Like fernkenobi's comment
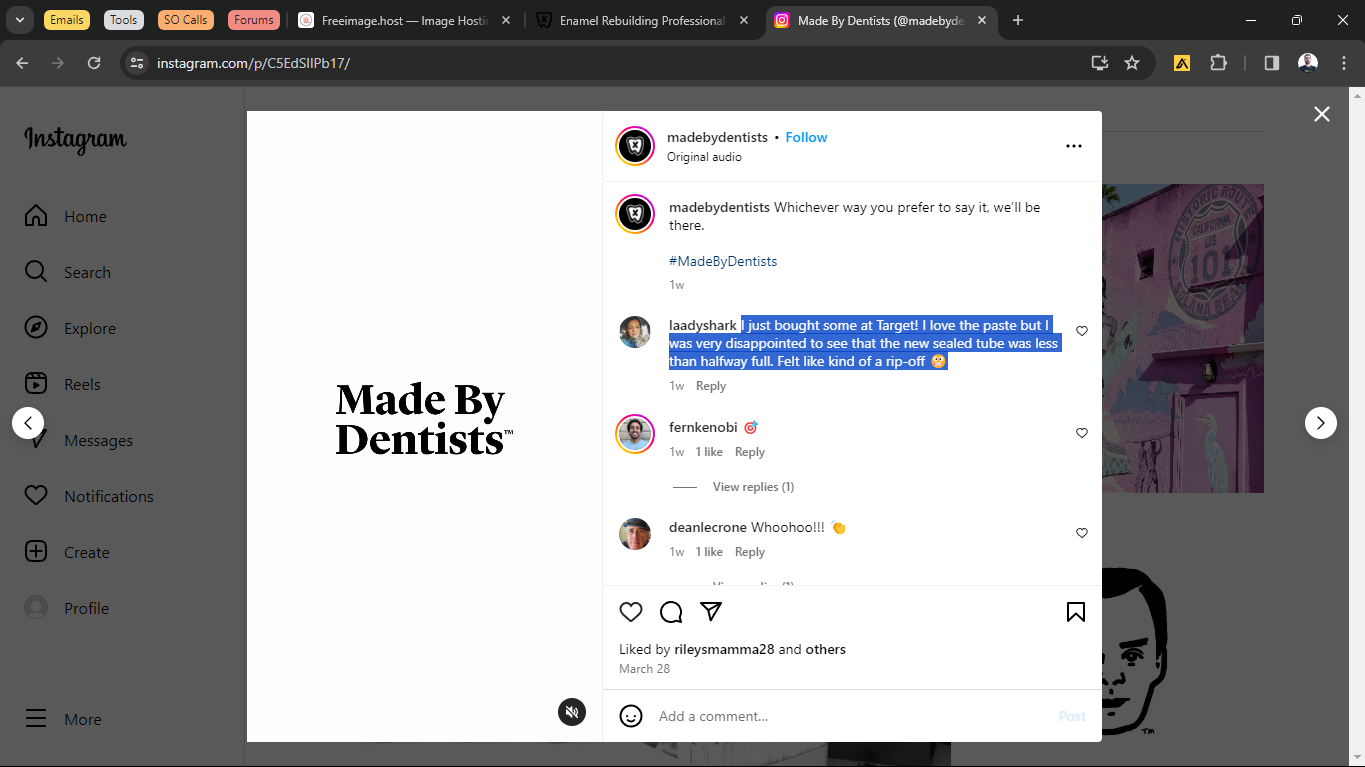1365x767 pixels. 1081,433
